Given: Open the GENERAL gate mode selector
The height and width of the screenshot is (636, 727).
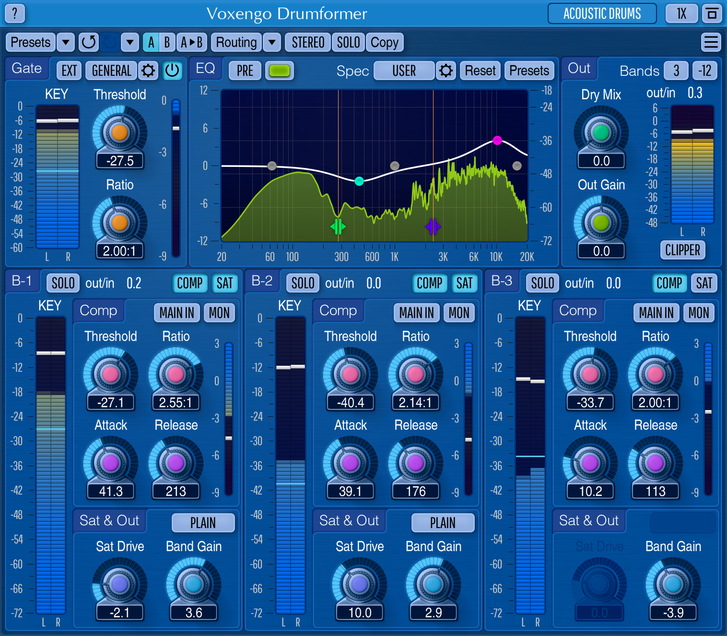Looking at the screenshot, I should pyautogui.click(x=111, y=70).
